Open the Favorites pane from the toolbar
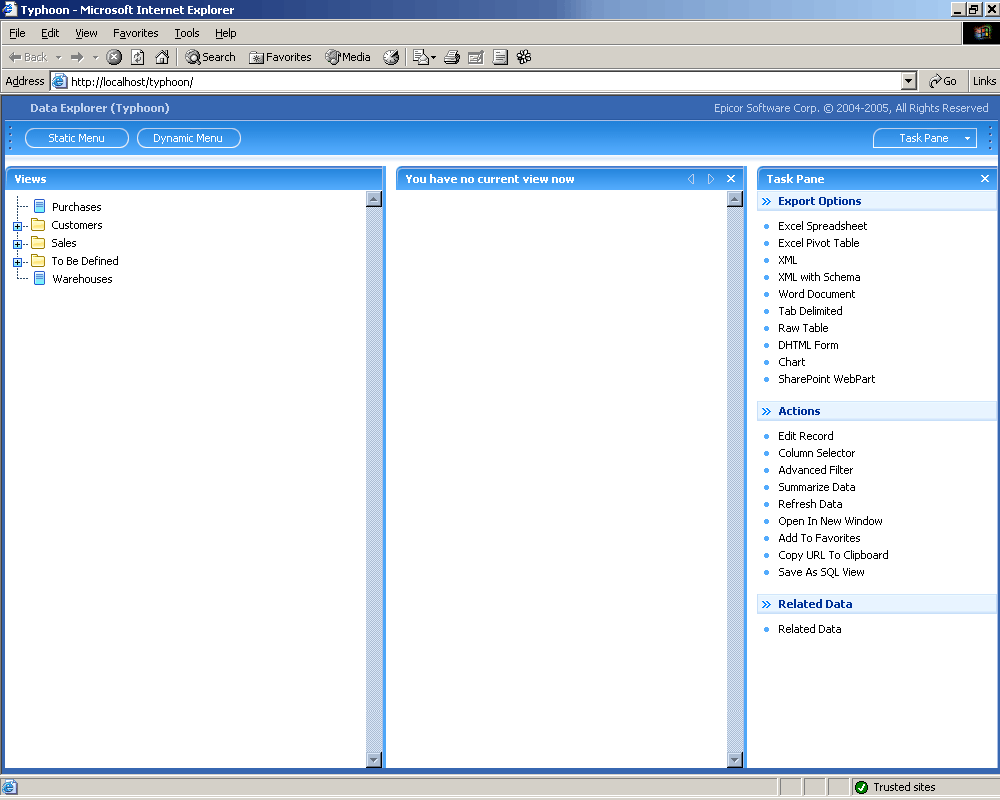 pyautogui.click(x=280, y=57)
